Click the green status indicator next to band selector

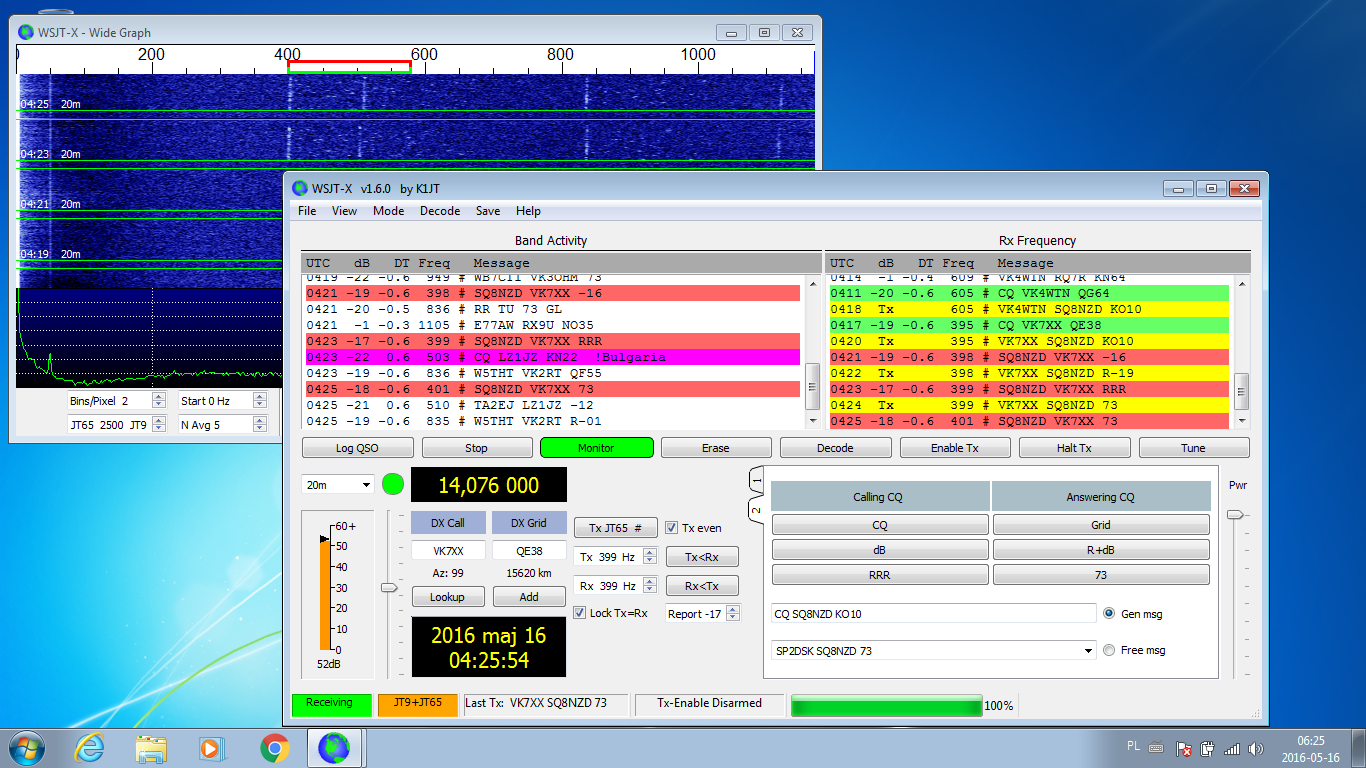pyautogui.click(x=393, y=485)
